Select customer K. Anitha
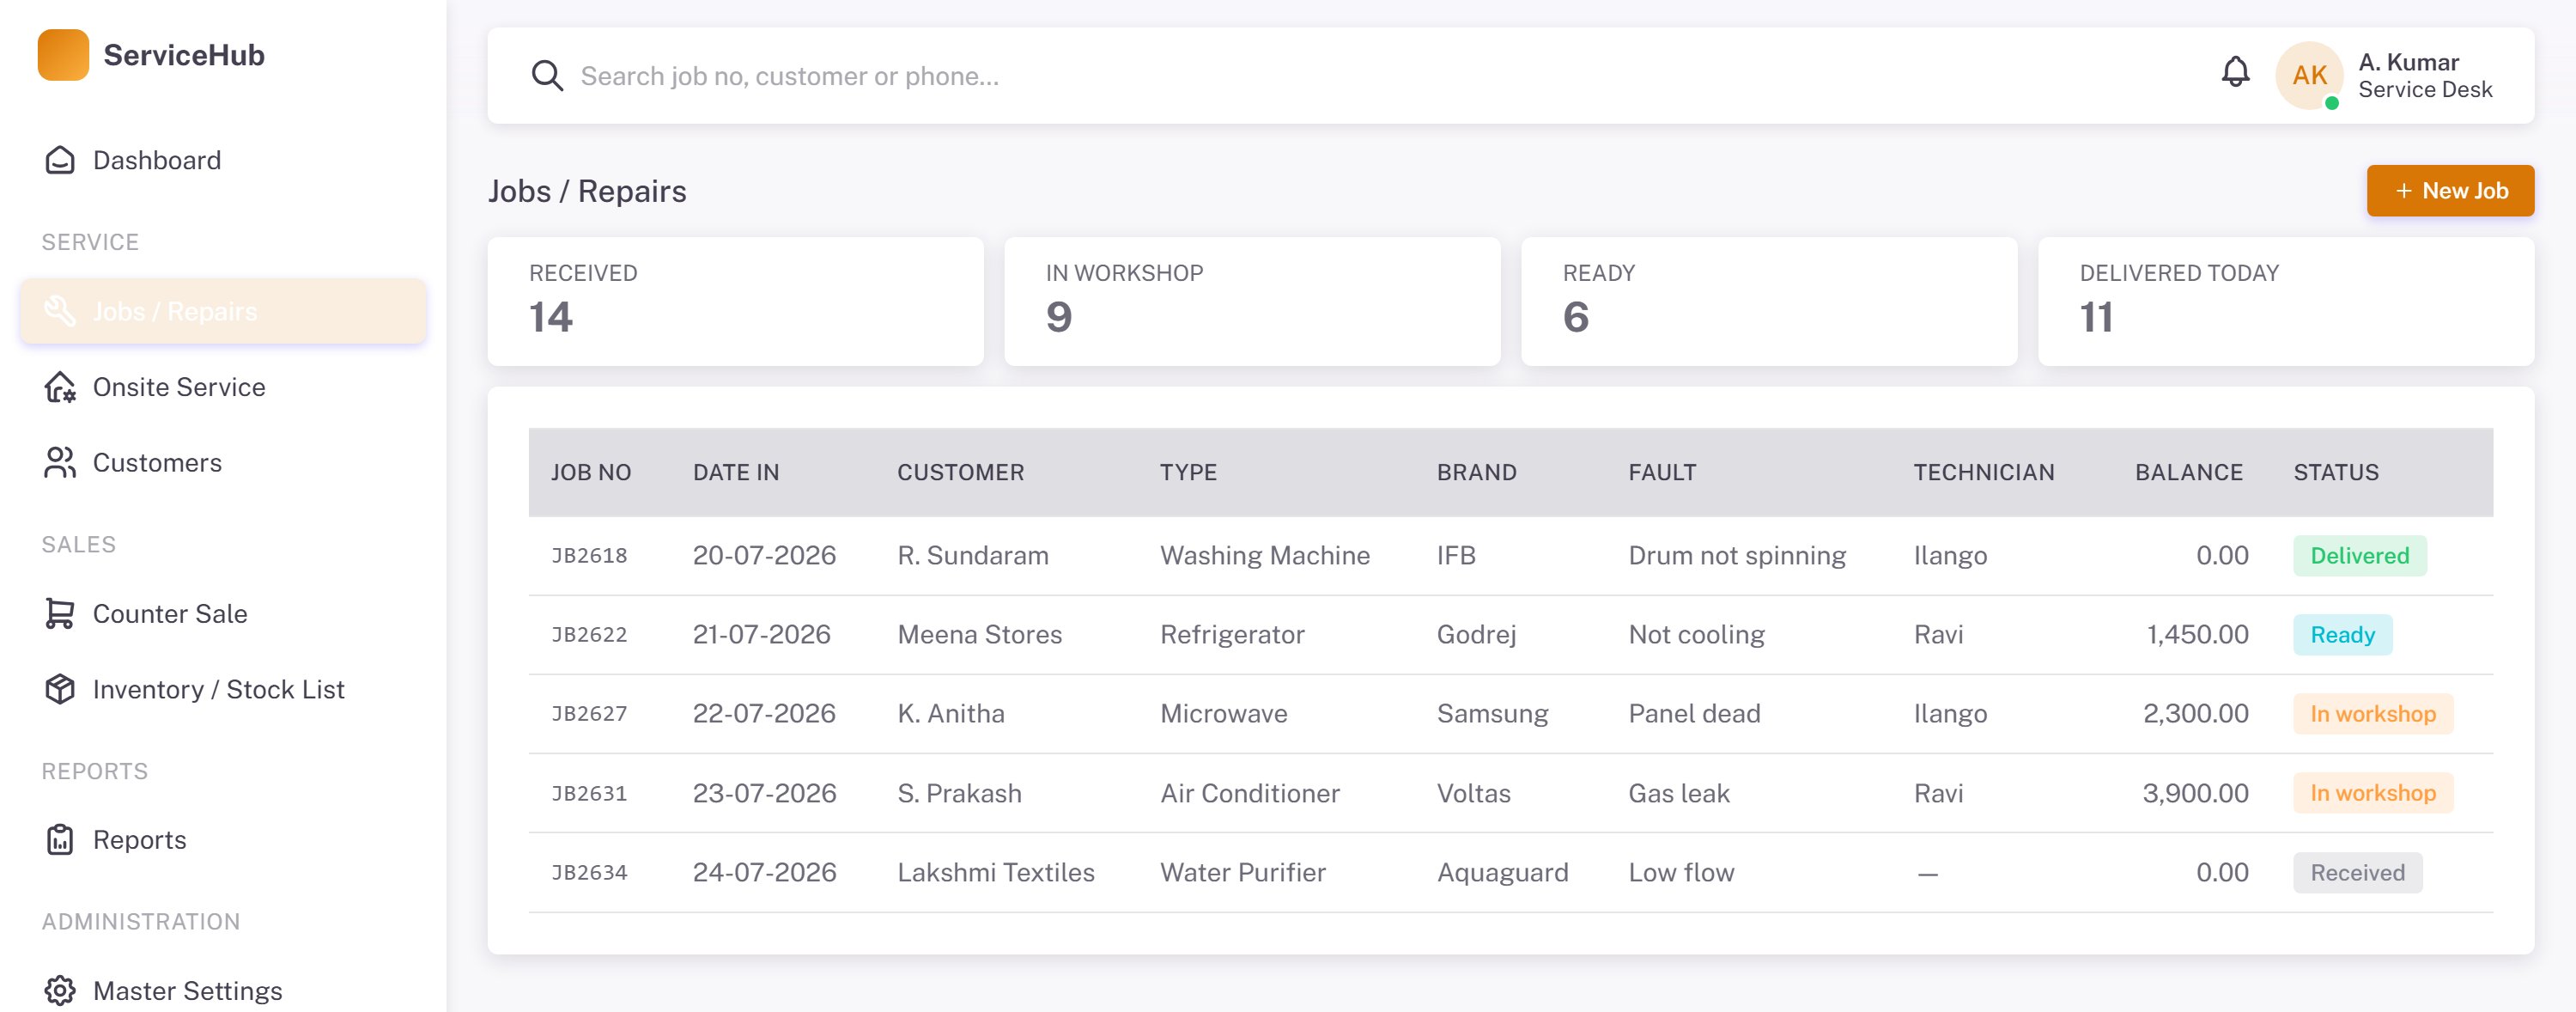 tap(950, 714)
